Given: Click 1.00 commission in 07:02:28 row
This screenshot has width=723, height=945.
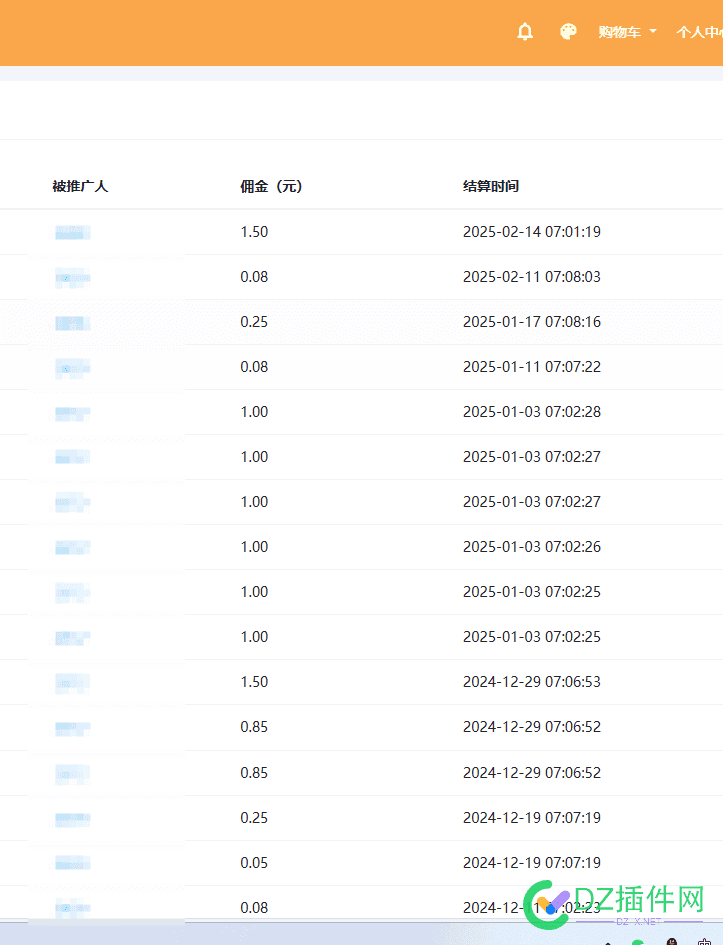Looking at the screenshot, I should tap(254, 412).
